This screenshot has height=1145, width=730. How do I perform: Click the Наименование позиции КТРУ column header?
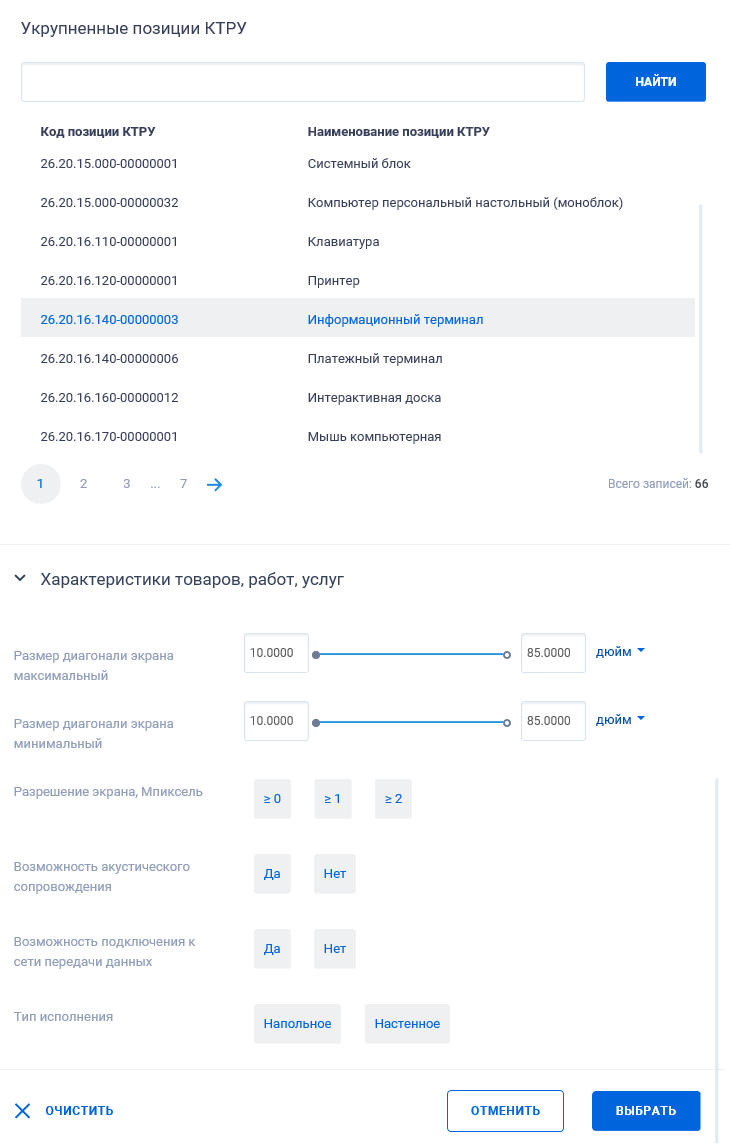click(399, 132)
